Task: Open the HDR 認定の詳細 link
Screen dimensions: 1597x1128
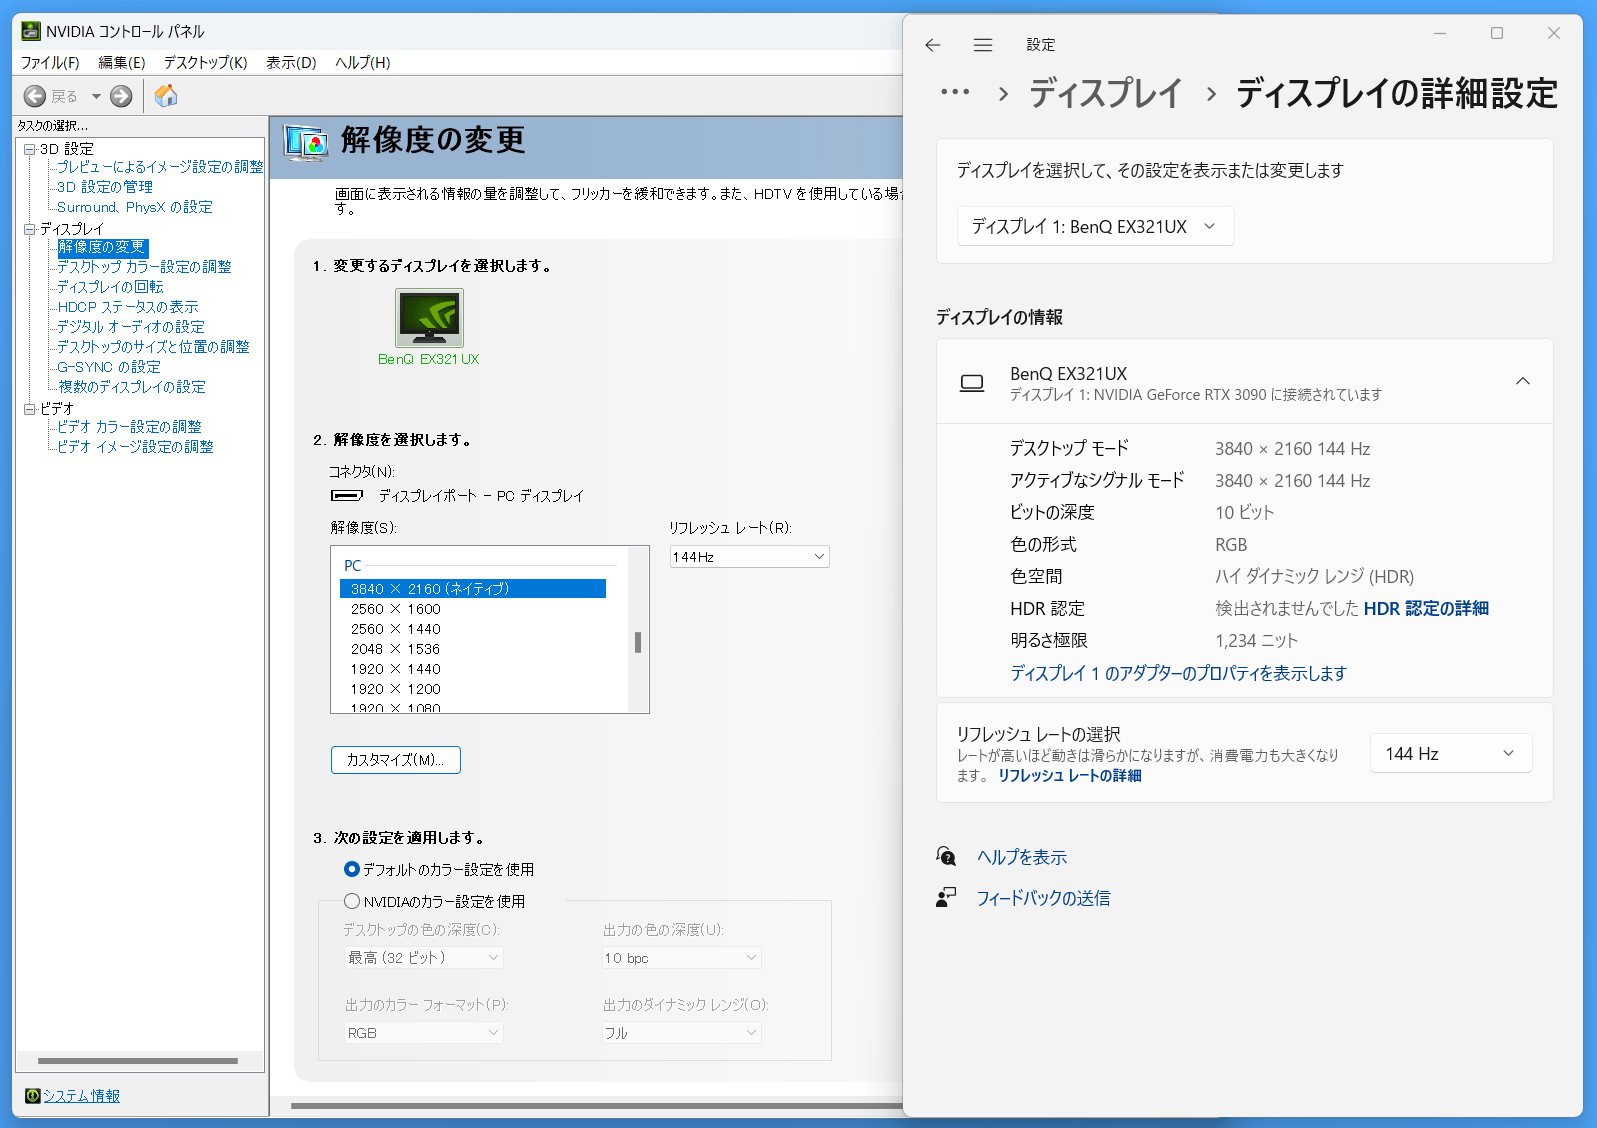Action: click(x=1426, y=608)
